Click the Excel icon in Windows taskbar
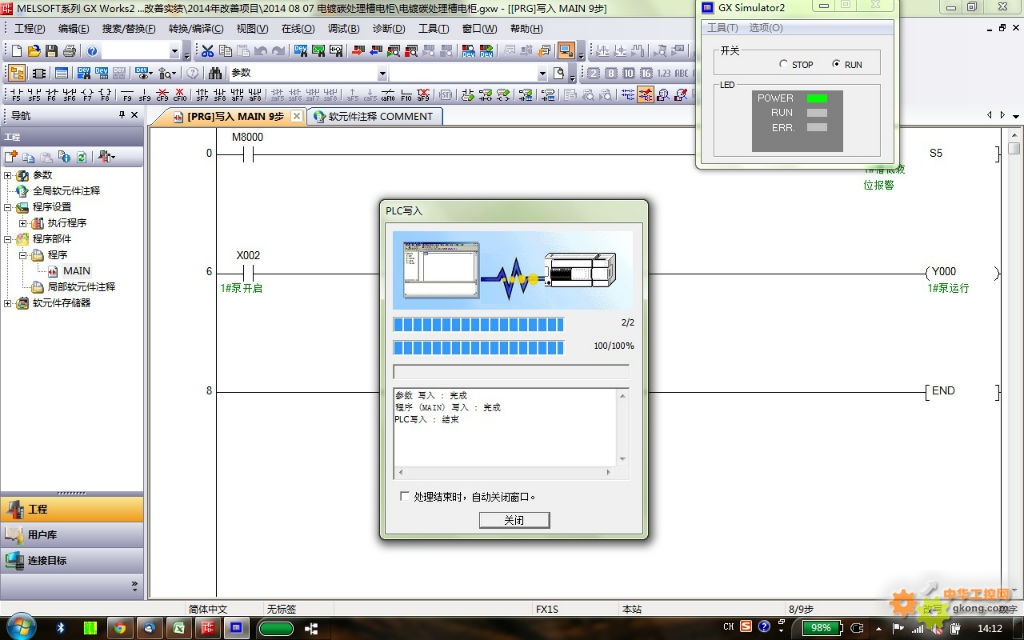This screenshot has width=1024, height=640. [x=178, y=628]
